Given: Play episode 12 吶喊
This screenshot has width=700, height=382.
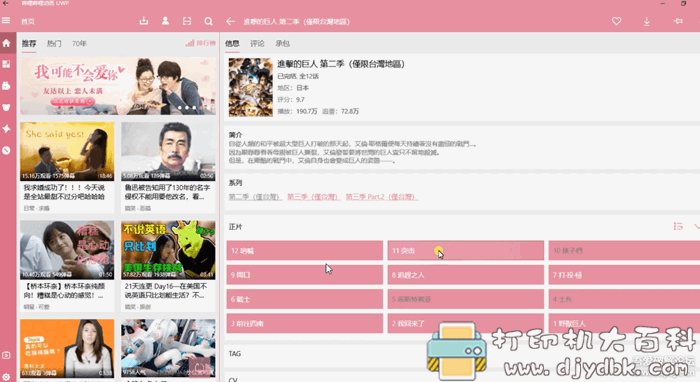Looking at the screenshot, I should 305,250.
